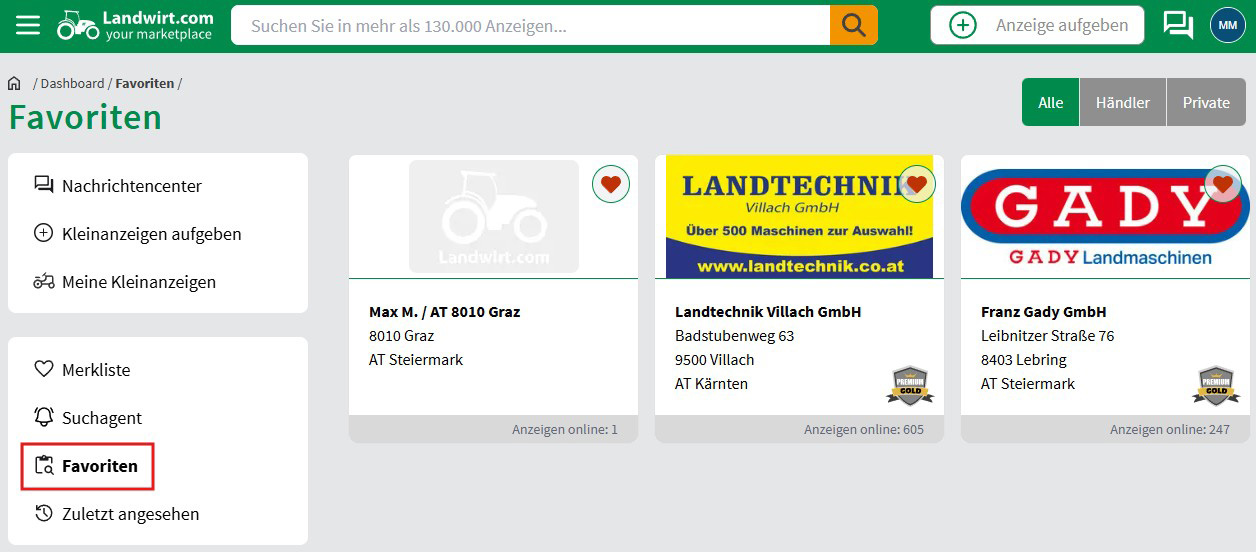This screenshot has width=1256, height=552.
Task: Open the messages chat icon in header
Action: point(1179,25)
